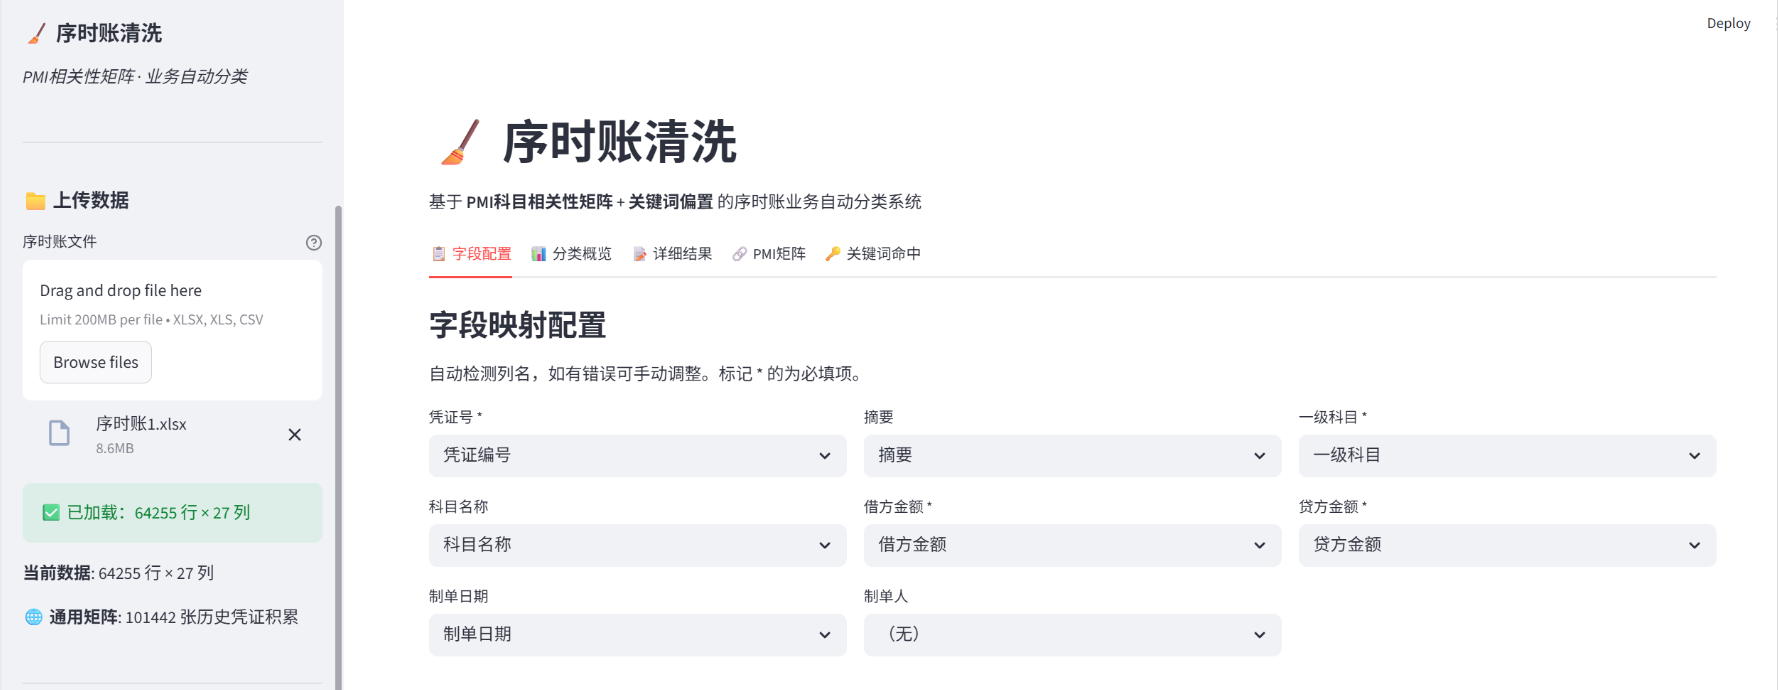Click the large broom icon beside main title
Image resolution: width=1778 pixels, height=690 pixels.
point(460,142)
